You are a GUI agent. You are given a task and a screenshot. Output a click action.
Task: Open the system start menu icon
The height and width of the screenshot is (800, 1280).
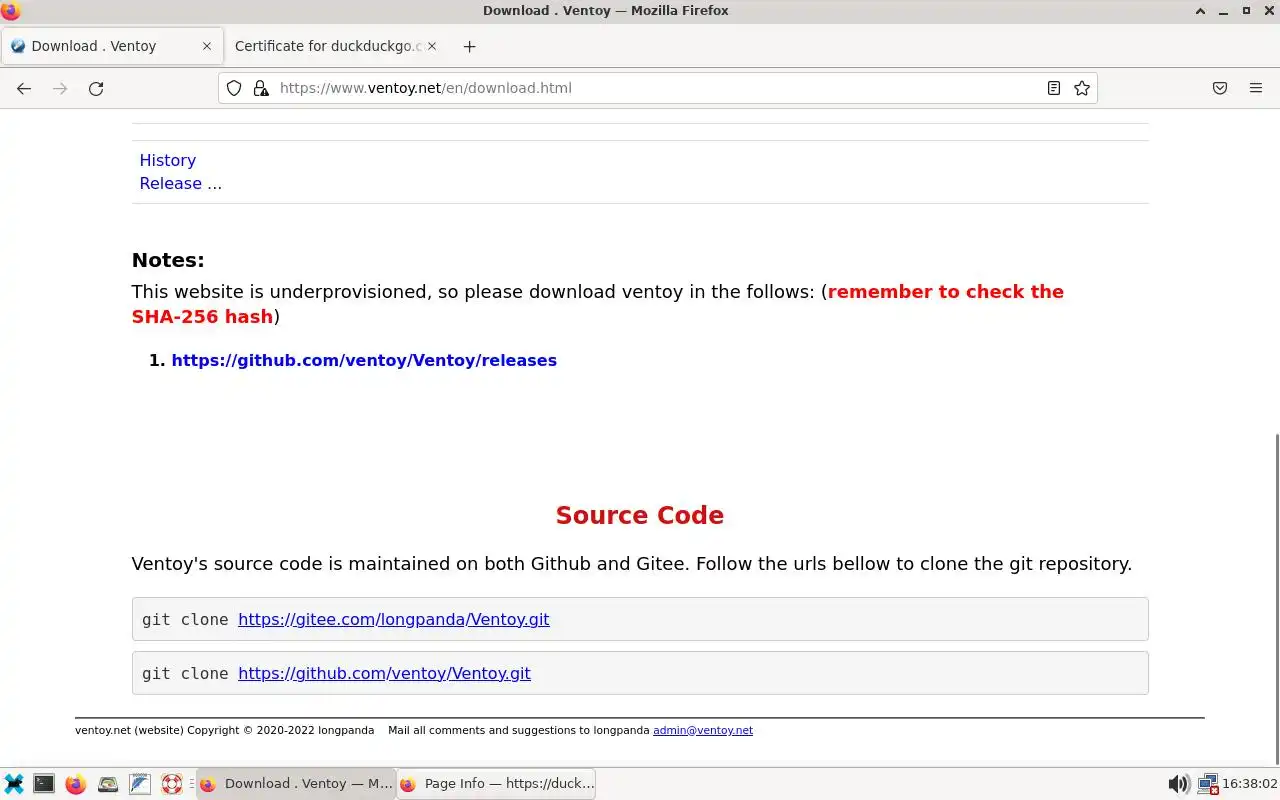14,784
